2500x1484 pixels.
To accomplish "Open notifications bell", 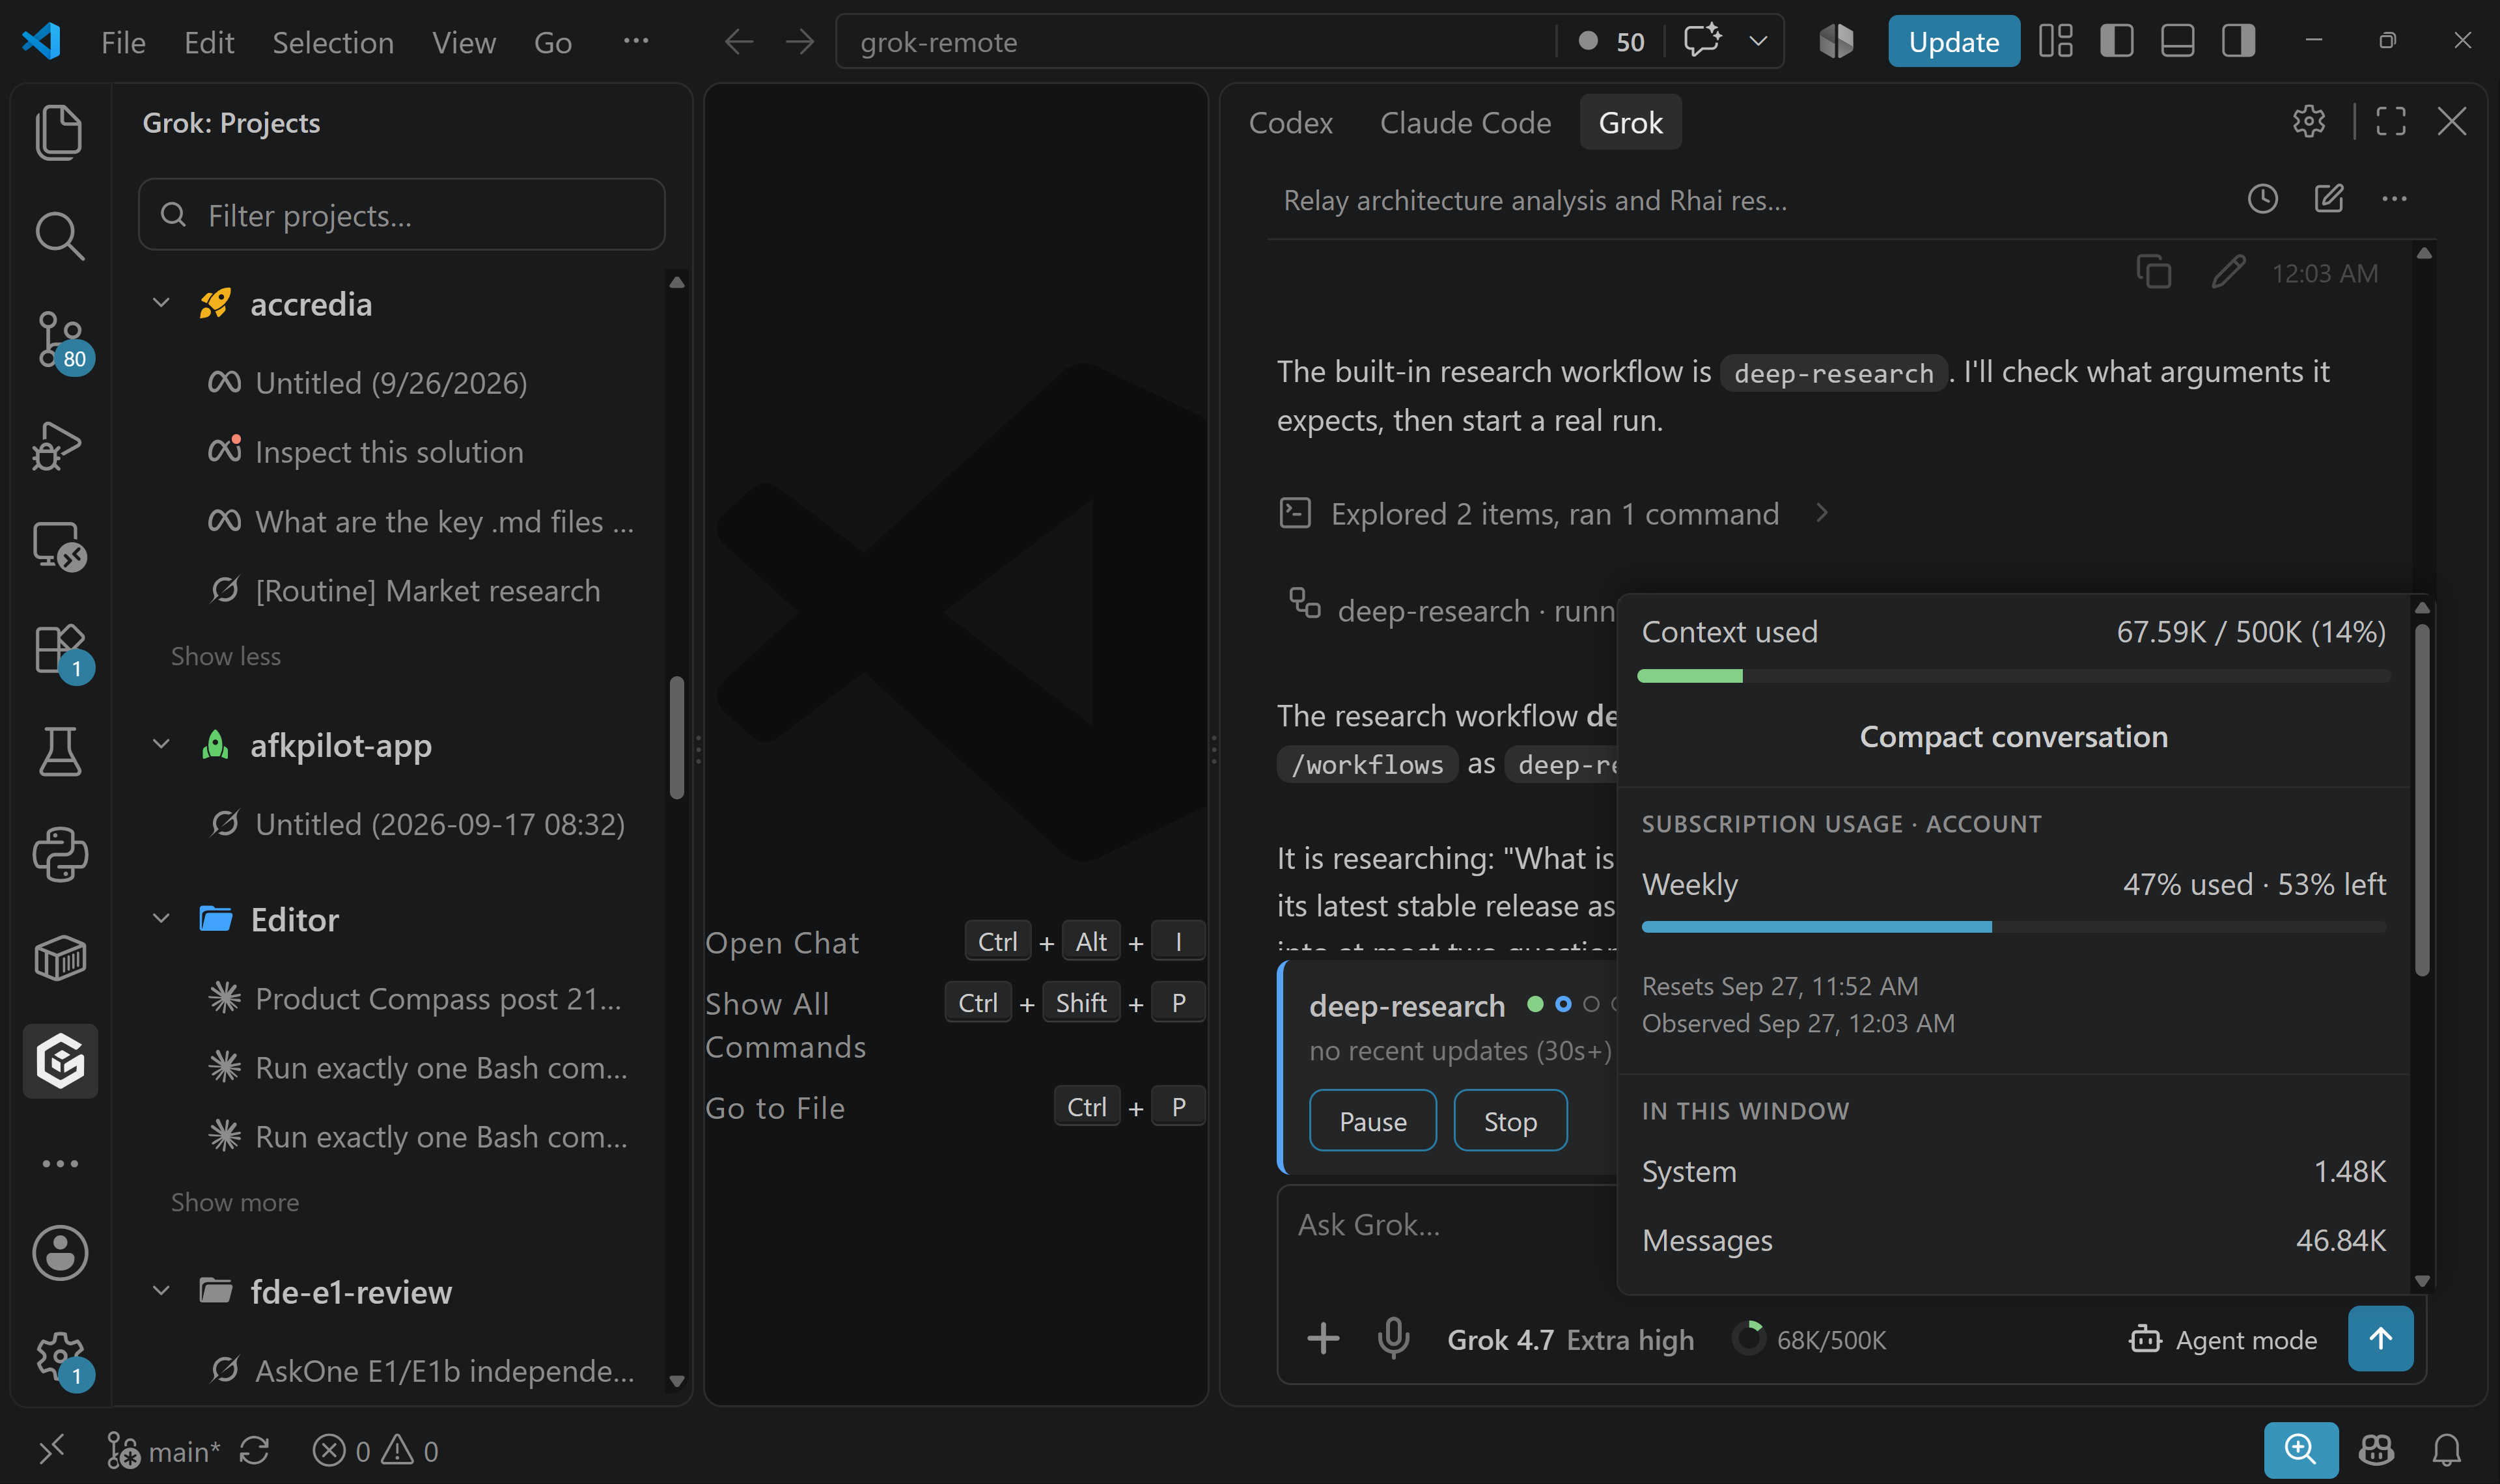I will click(x=2446, y=1450).
